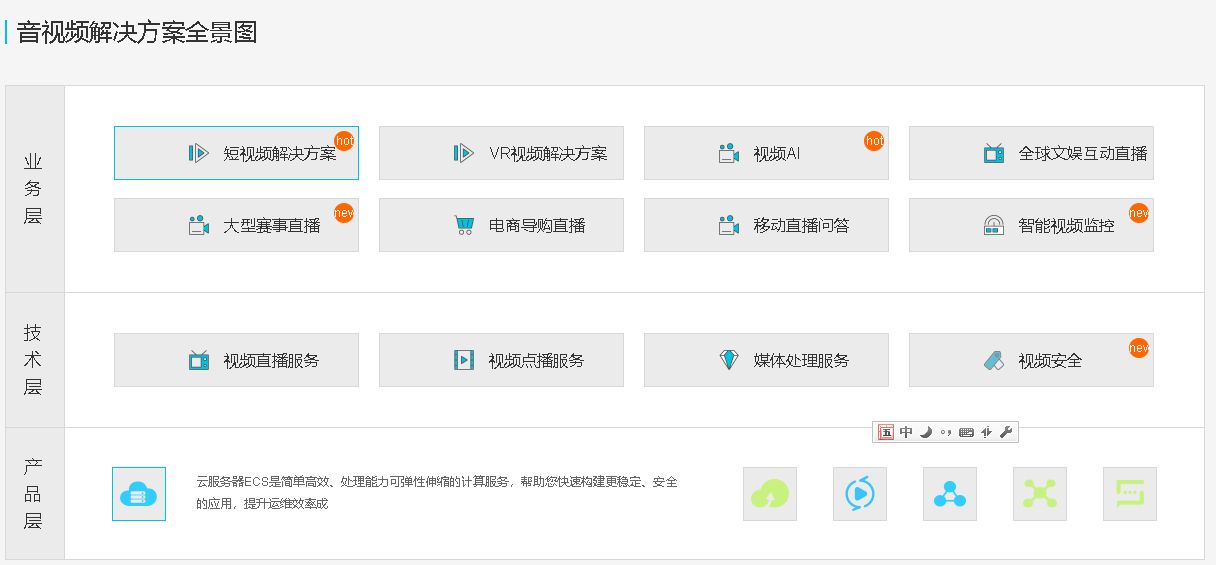
Task: Select the circular play-refresh product icon
Action: click(x=860, y=494)
